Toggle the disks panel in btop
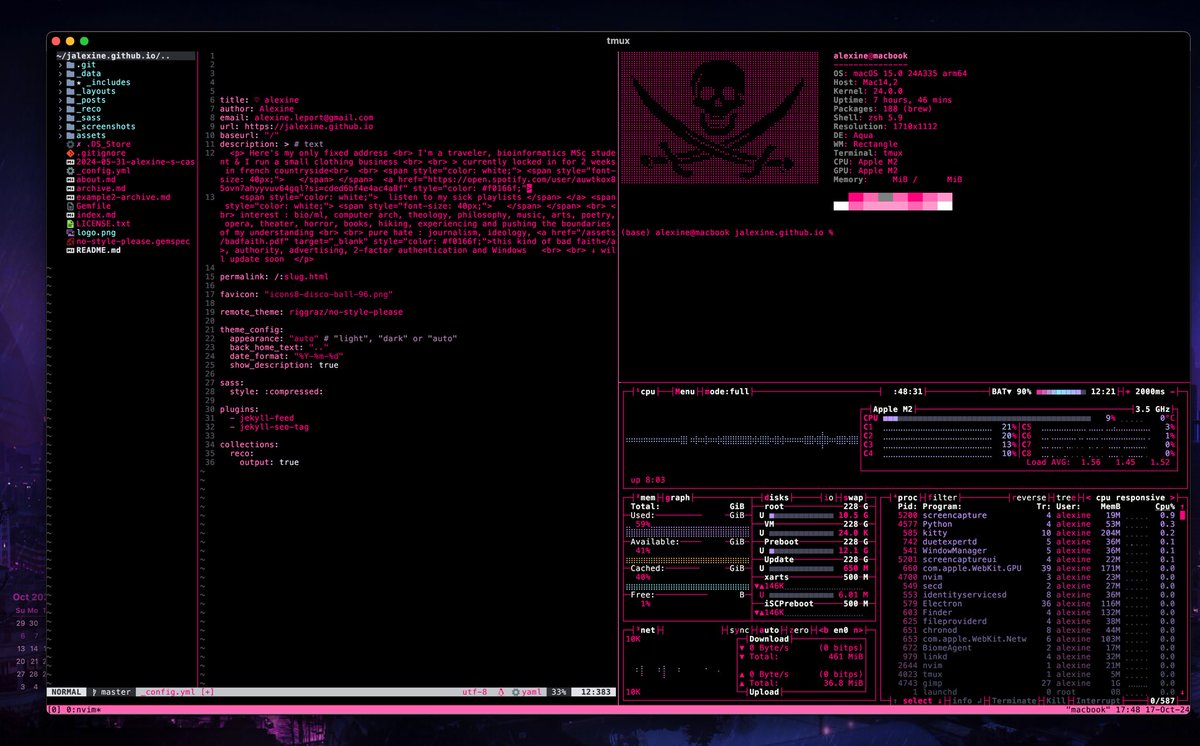 pos(776,497)
